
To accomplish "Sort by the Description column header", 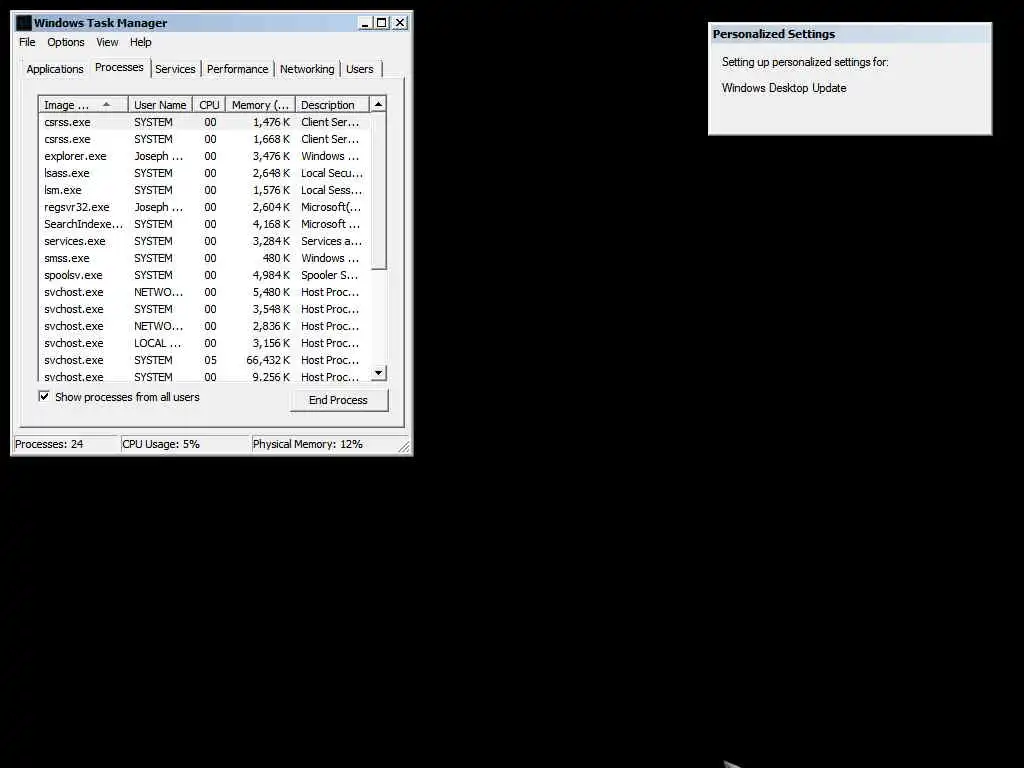I will [x=332, y=105].
